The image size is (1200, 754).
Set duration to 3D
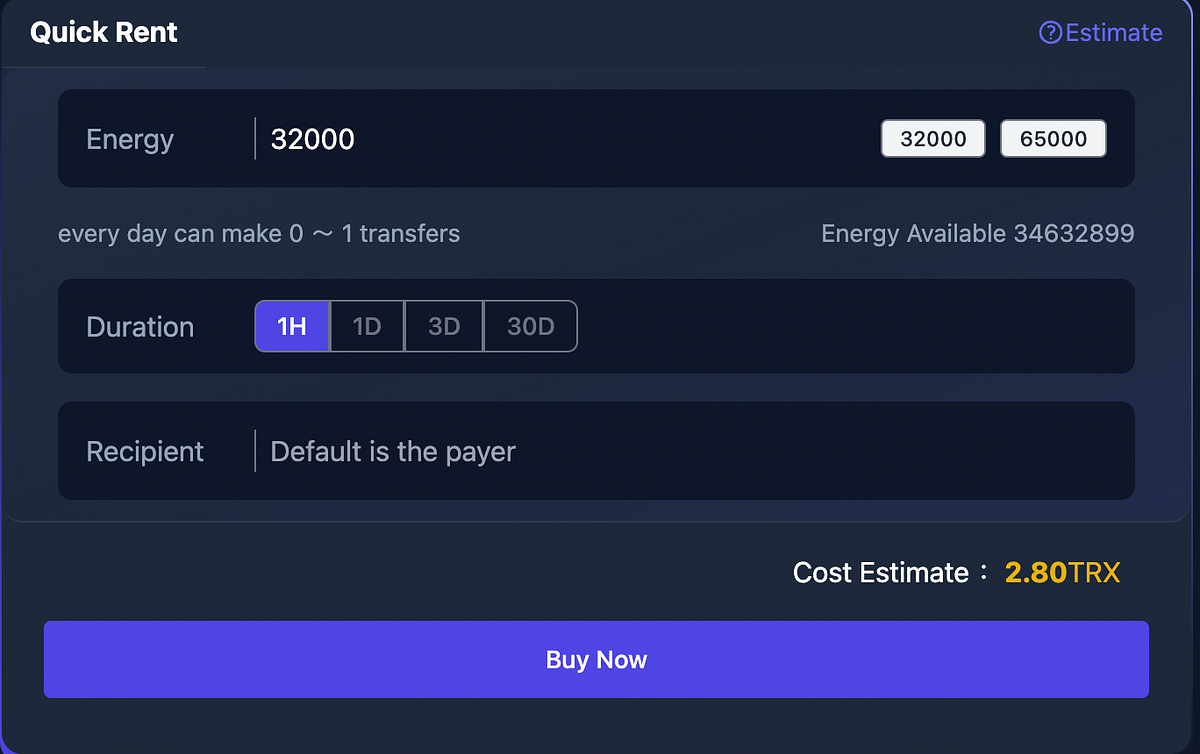(444, 327)
